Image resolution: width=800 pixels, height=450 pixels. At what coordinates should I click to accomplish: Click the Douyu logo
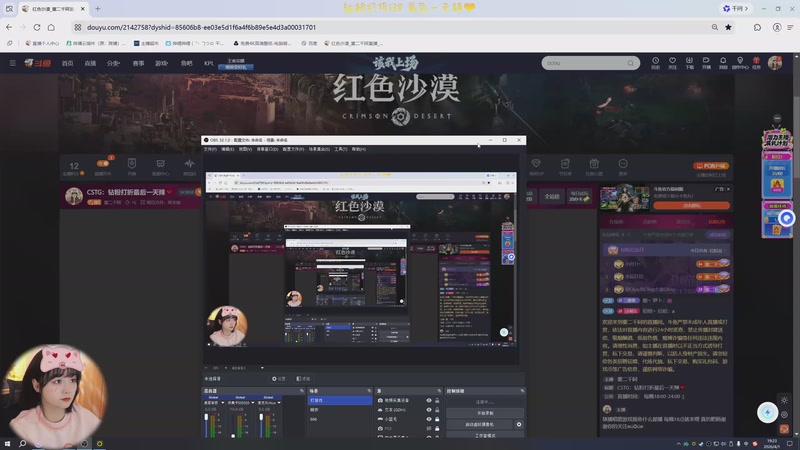38,63
